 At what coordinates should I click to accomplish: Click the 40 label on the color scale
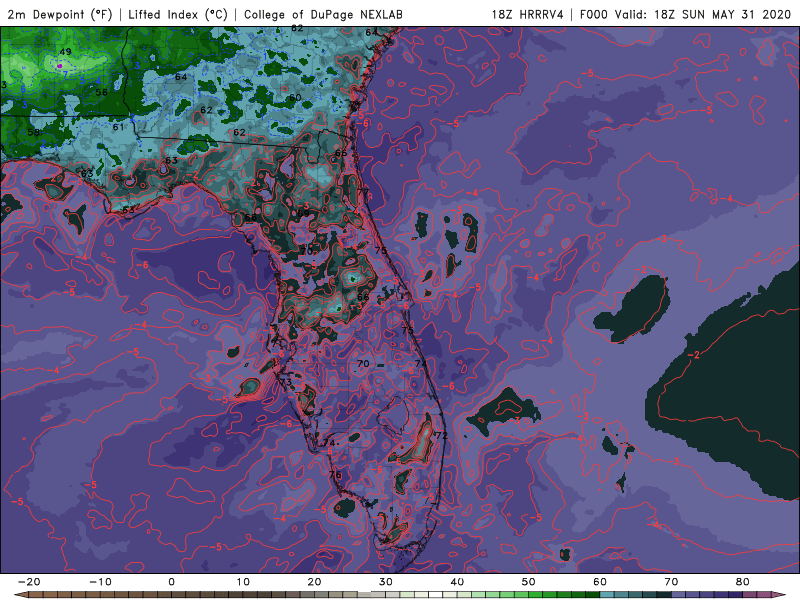point(457,582)
